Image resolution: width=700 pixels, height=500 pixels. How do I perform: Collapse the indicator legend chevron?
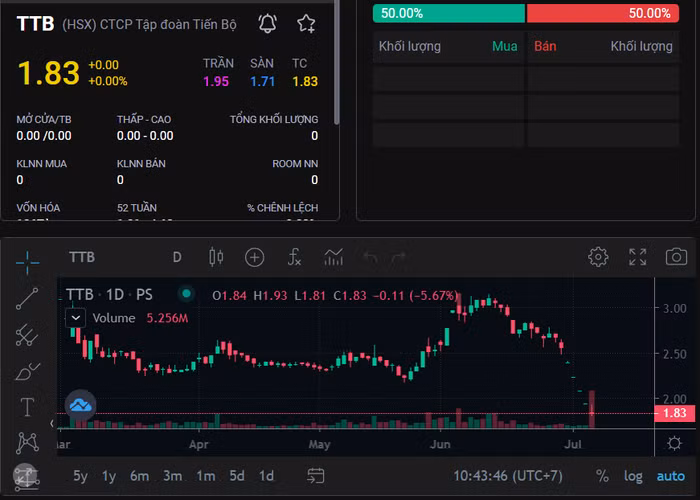click(75, 318)
